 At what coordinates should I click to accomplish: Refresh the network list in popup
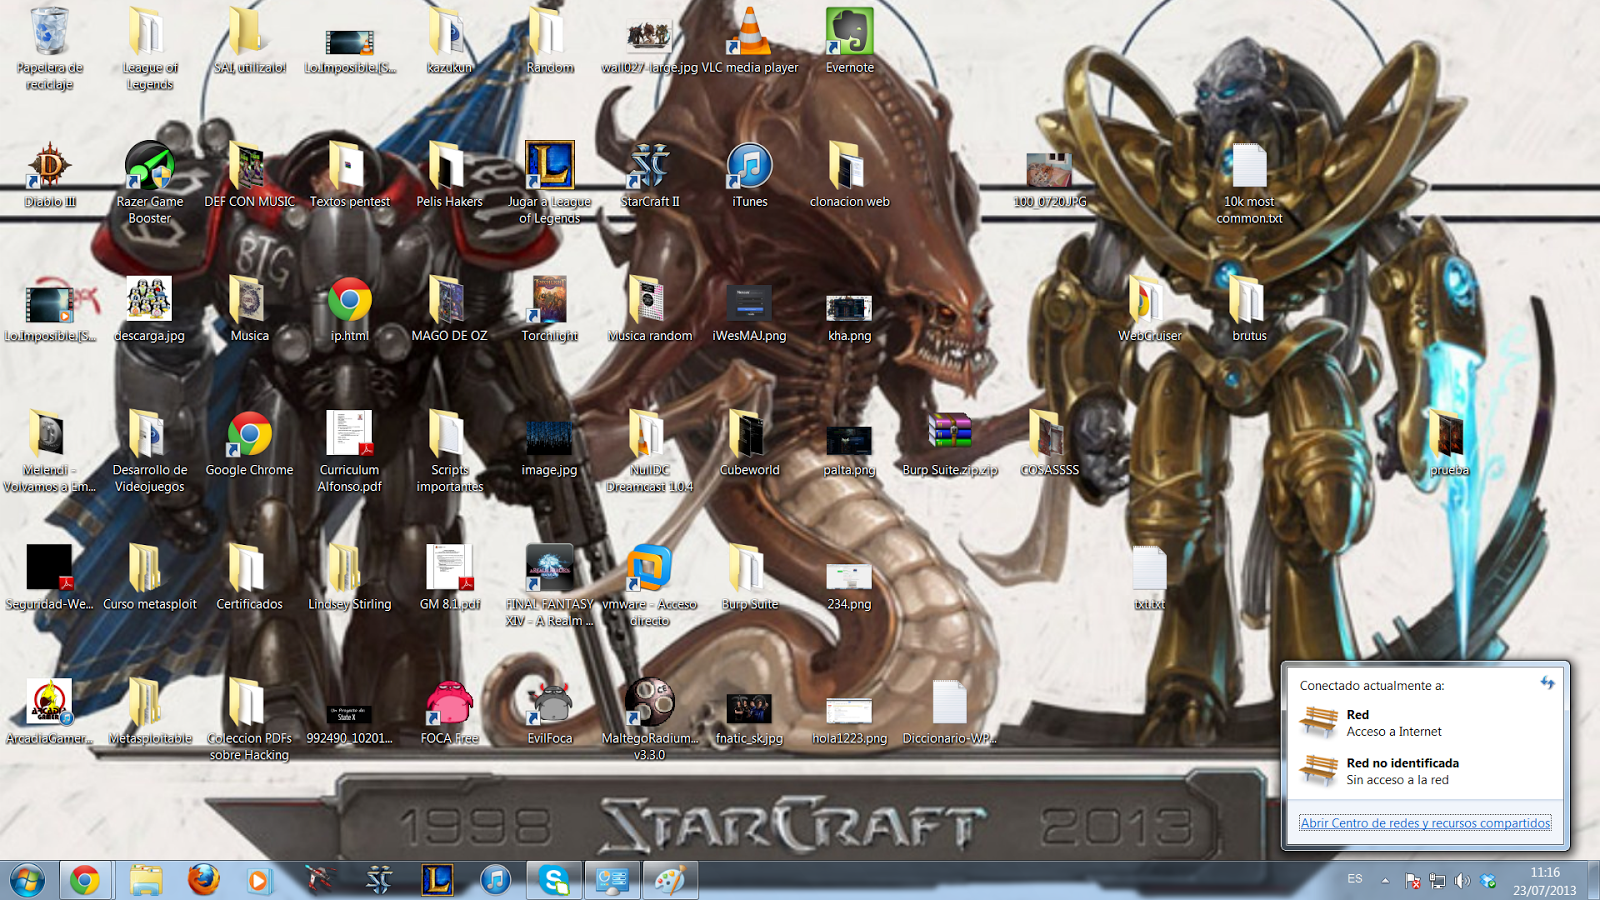click(1547, 683)
